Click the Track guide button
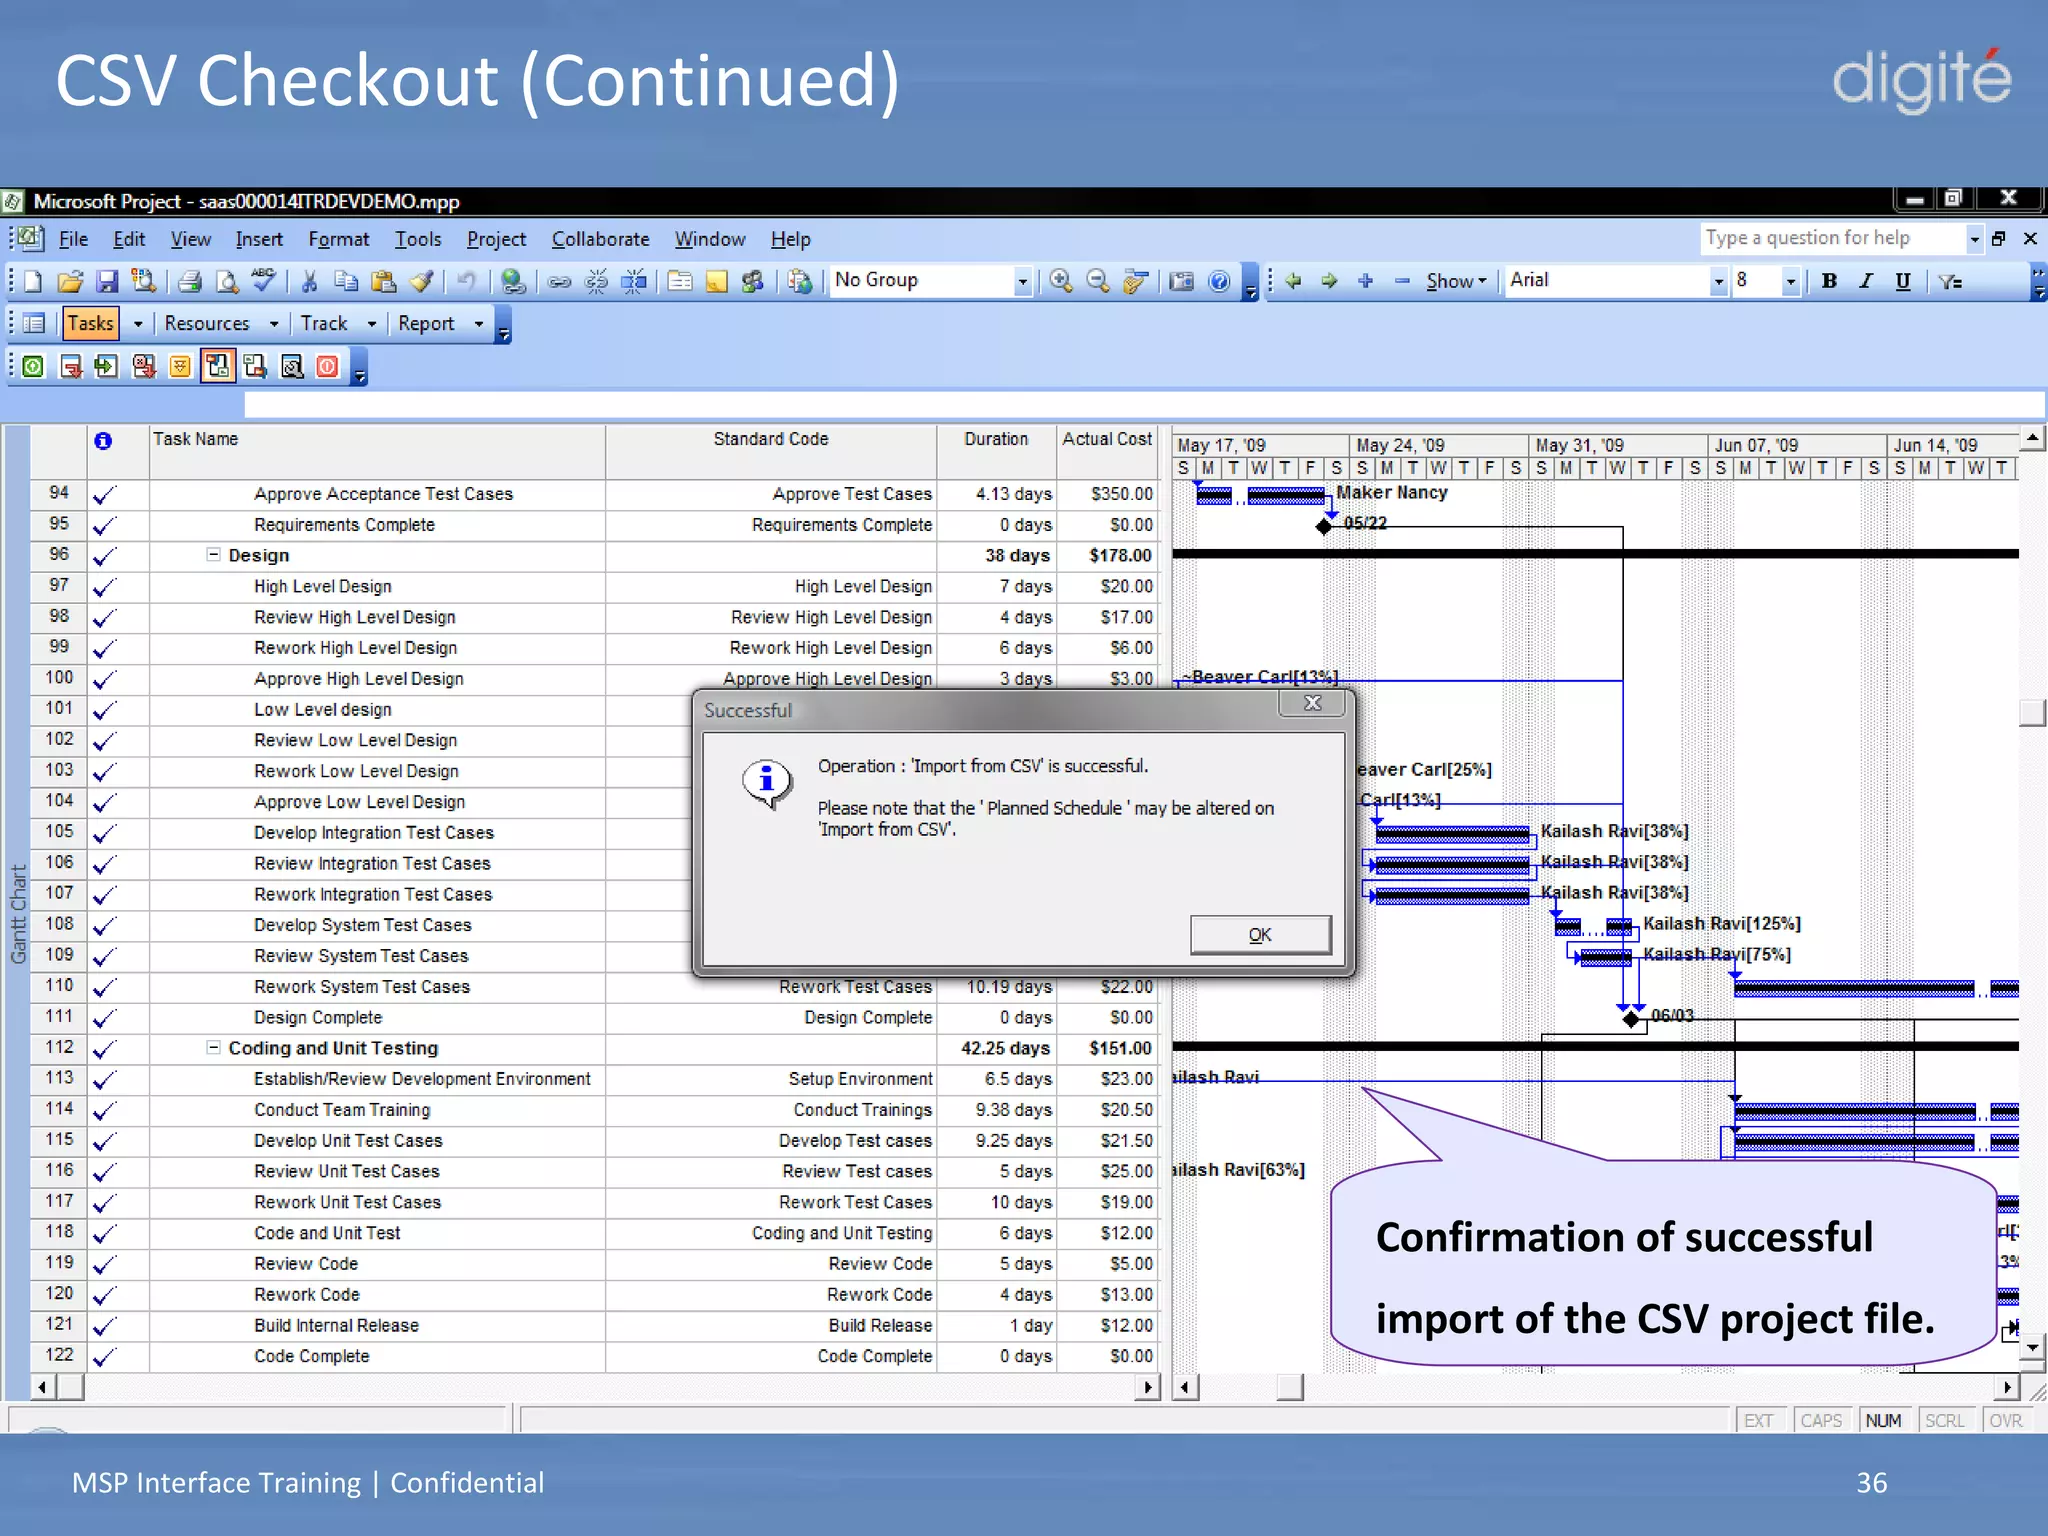Screen dimensions: 2048x1536 (324, 323)
